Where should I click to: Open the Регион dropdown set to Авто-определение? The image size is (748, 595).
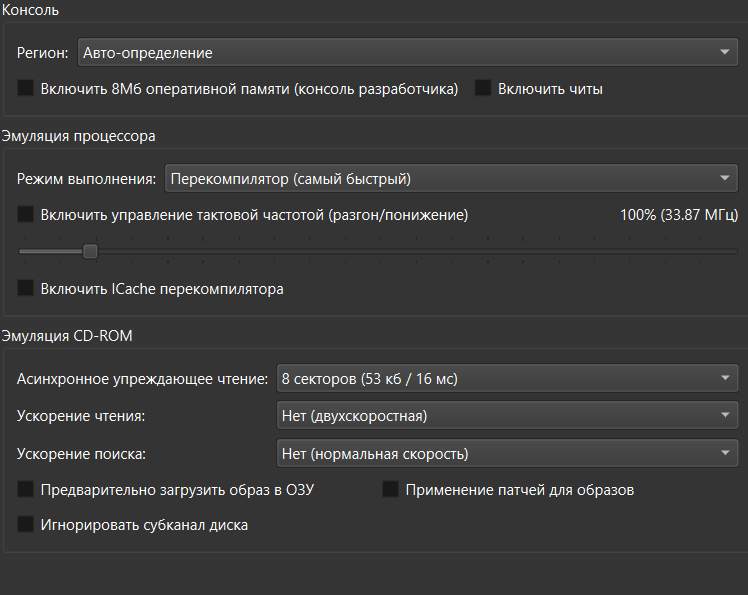pyautogui.click(x=407, y=52)
